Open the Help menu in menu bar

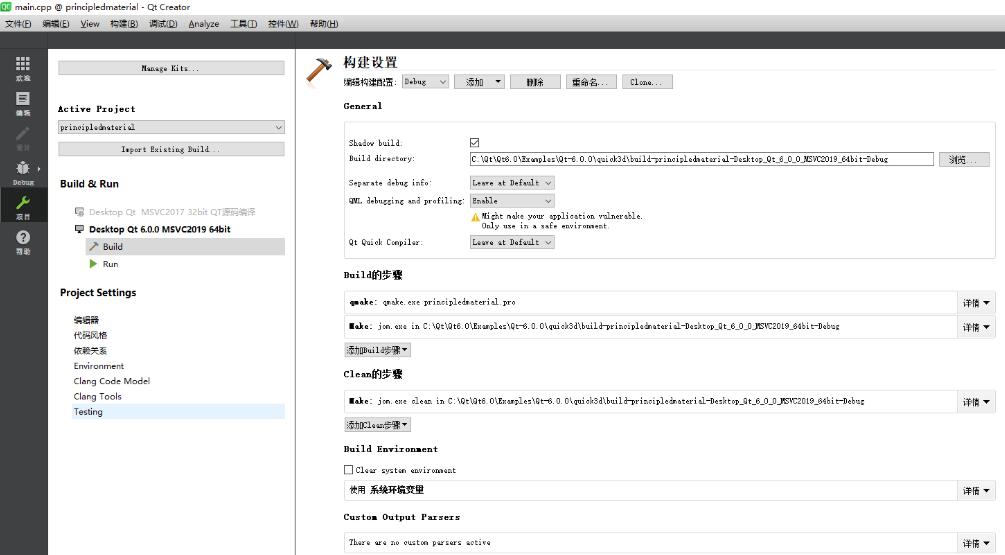click(324, 24)
